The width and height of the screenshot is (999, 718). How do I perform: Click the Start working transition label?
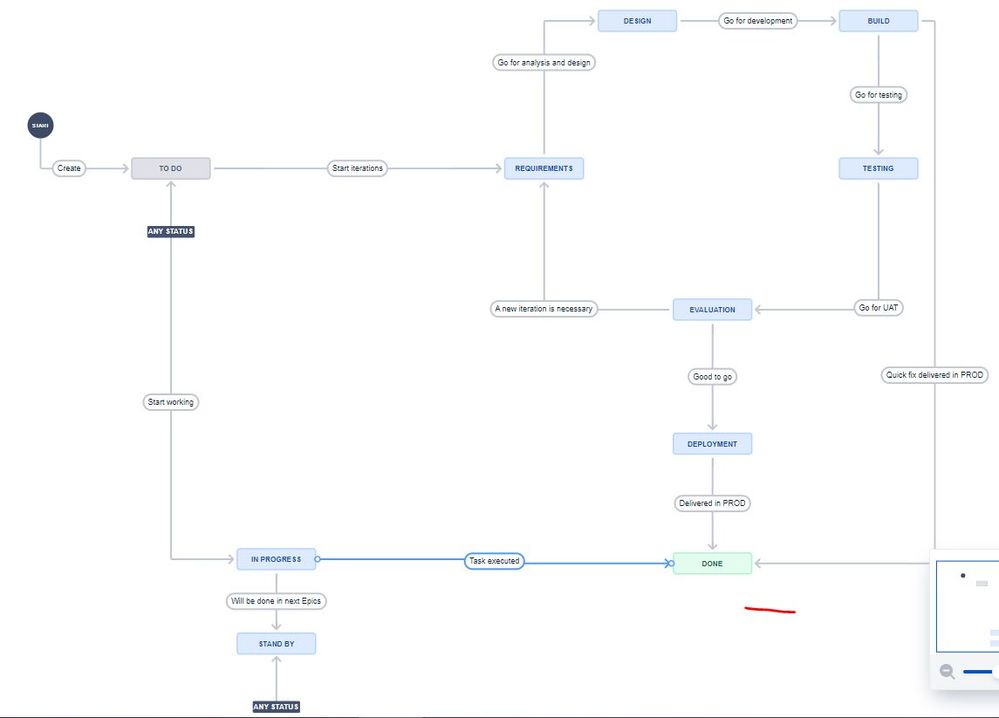point(171,402)
